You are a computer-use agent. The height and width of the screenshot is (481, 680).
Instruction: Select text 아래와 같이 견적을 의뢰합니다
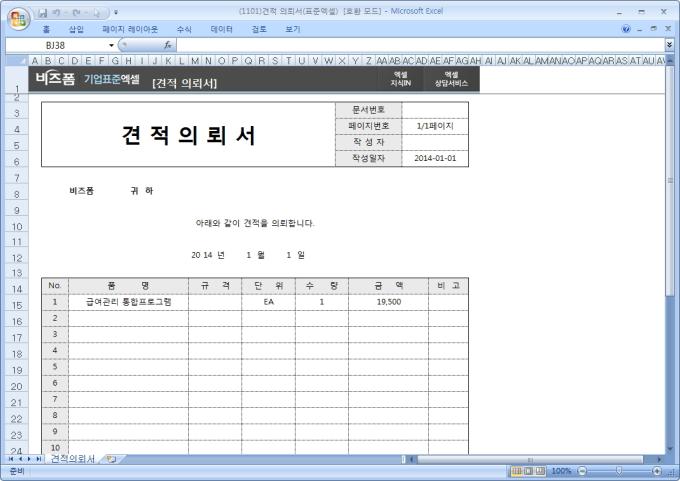[255, 223]
